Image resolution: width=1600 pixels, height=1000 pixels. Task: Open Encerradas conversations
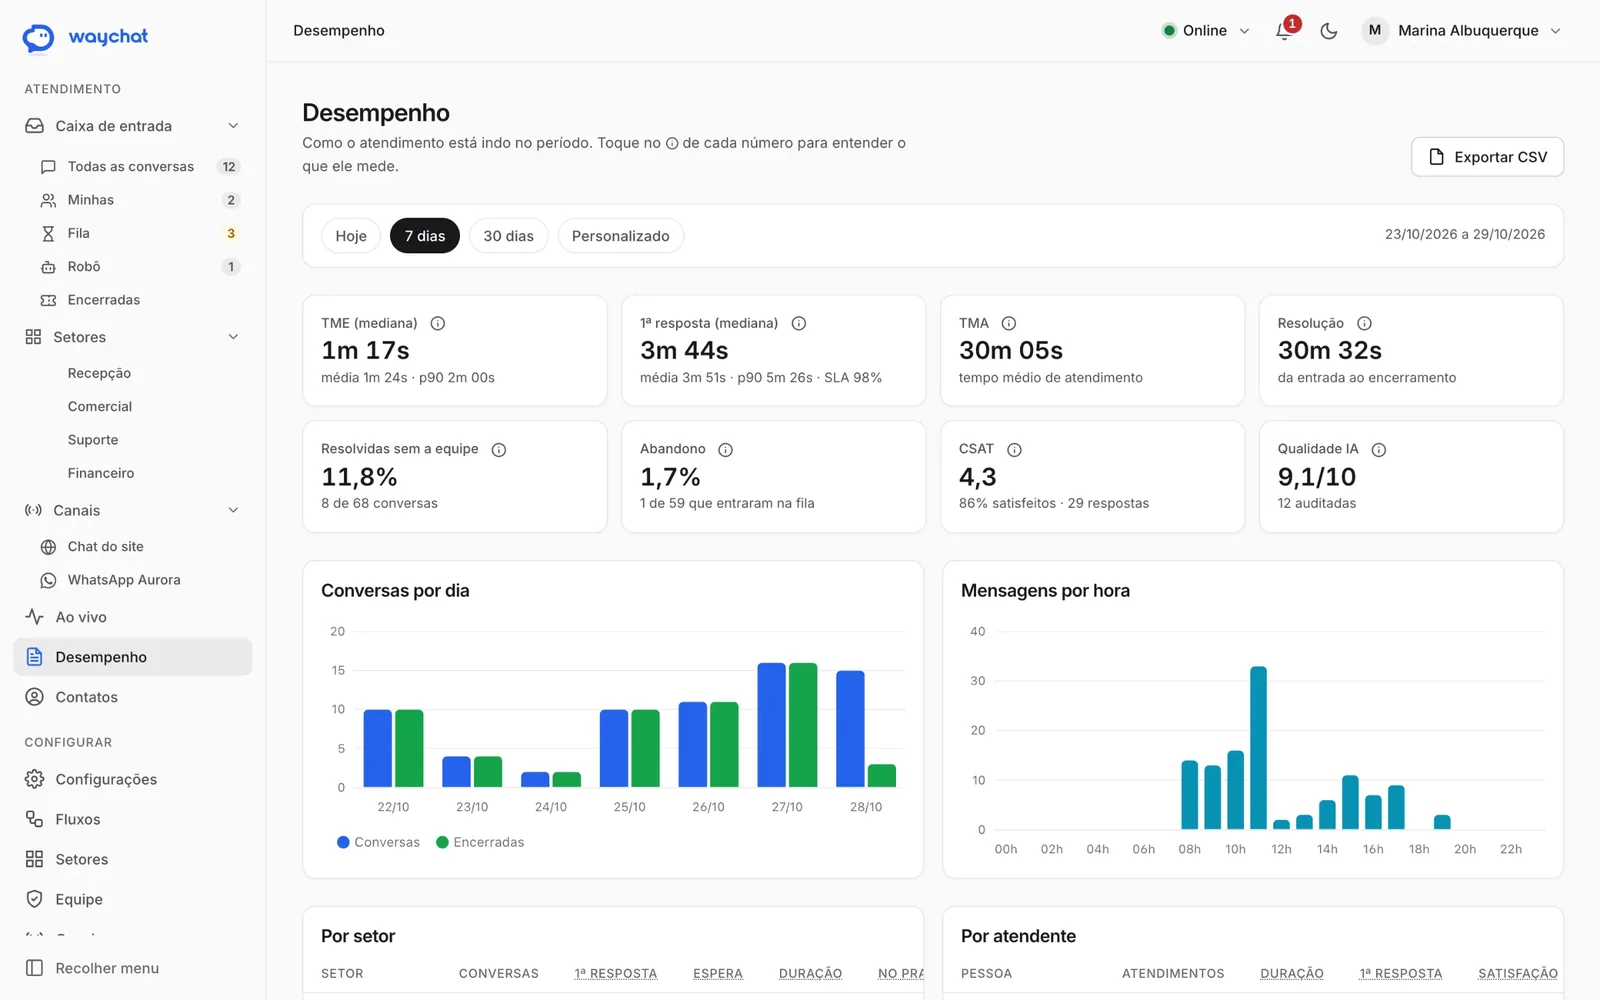(140, 300)
